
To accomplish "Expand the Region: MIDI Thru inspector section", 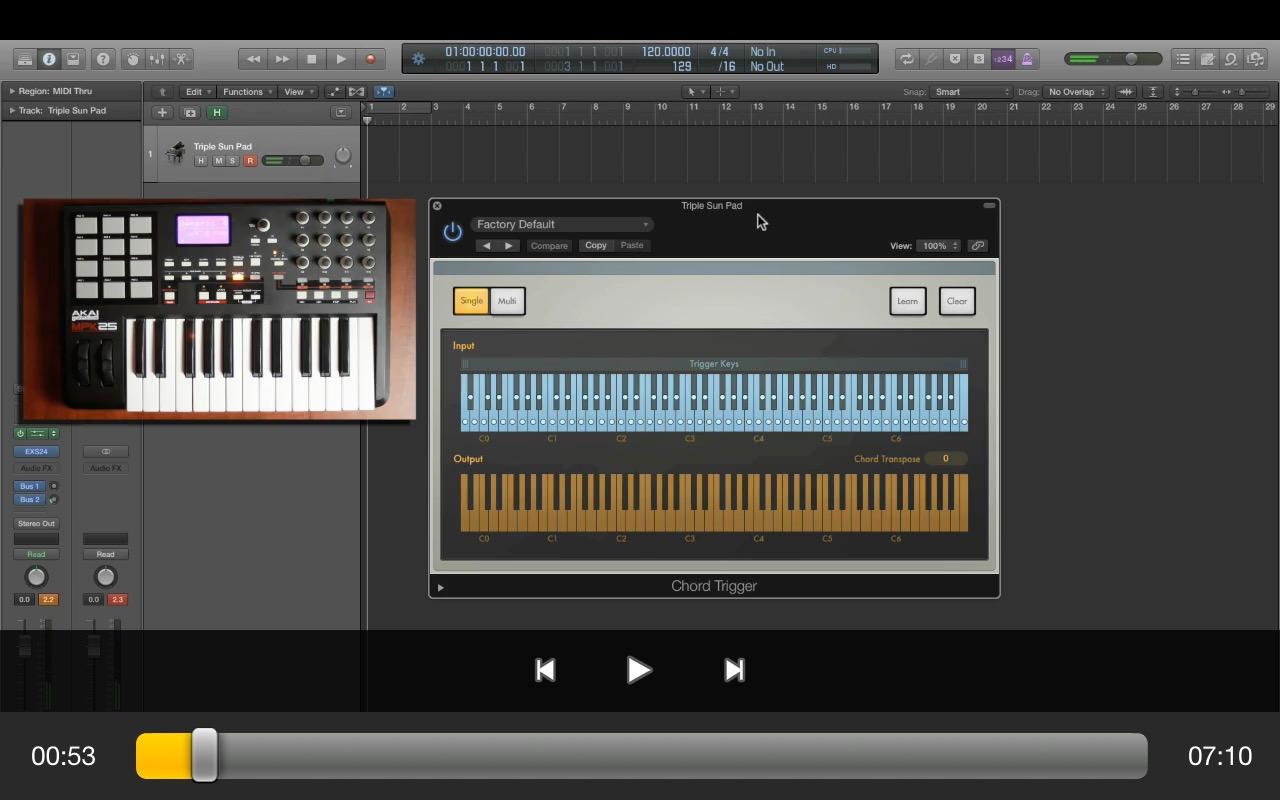I will 12,91.
